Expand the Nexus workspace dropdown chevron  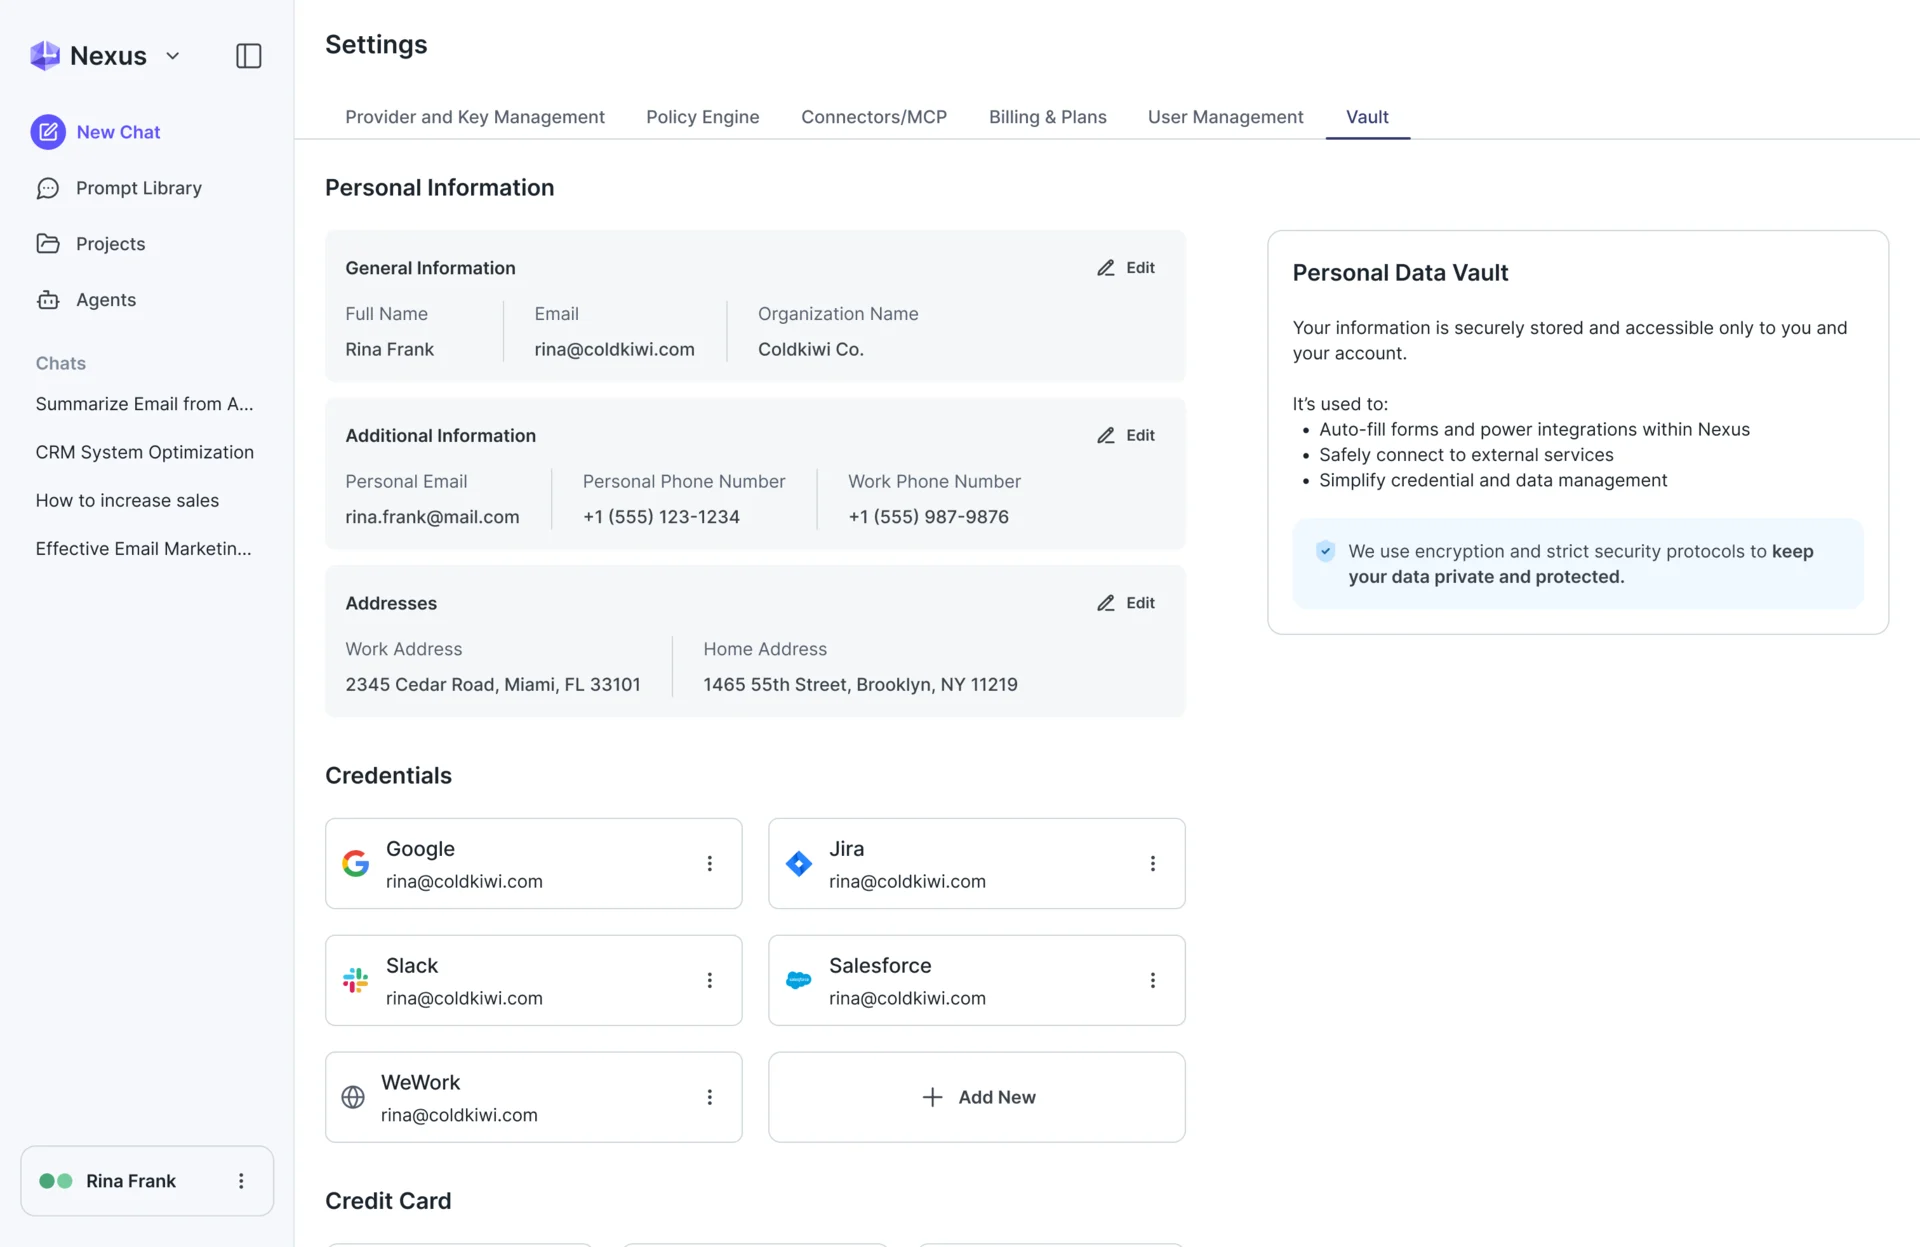tap(173, 56)
